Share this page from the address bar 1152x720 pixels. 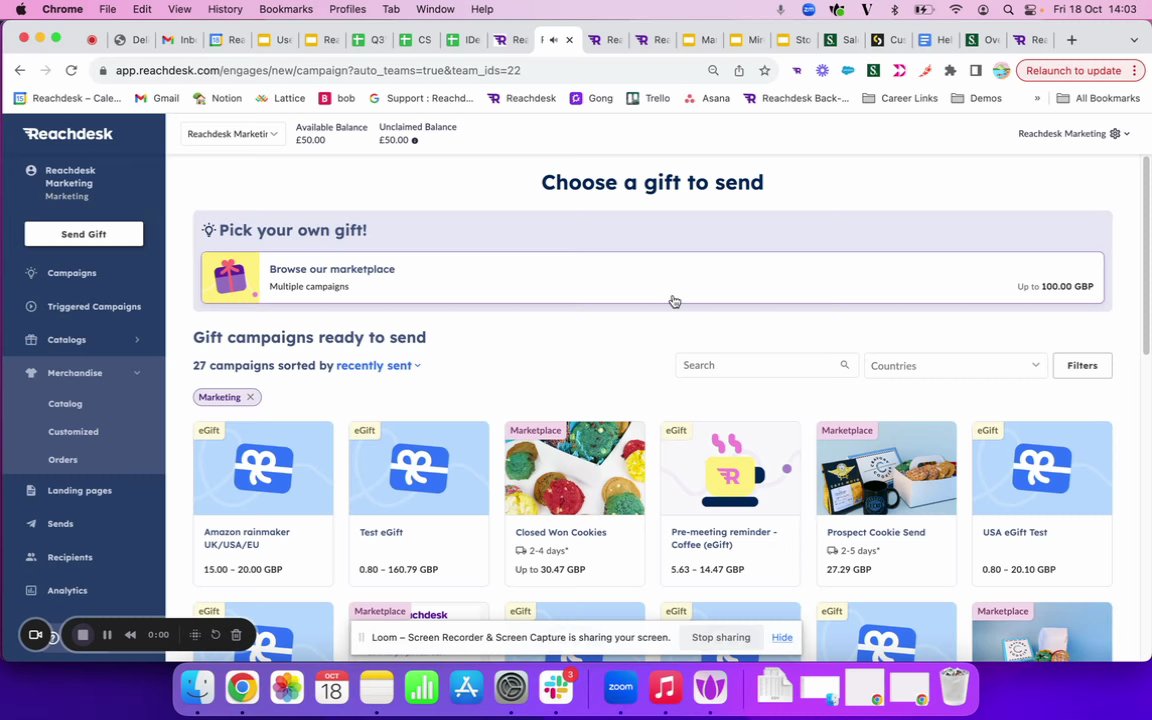[739, 71]
